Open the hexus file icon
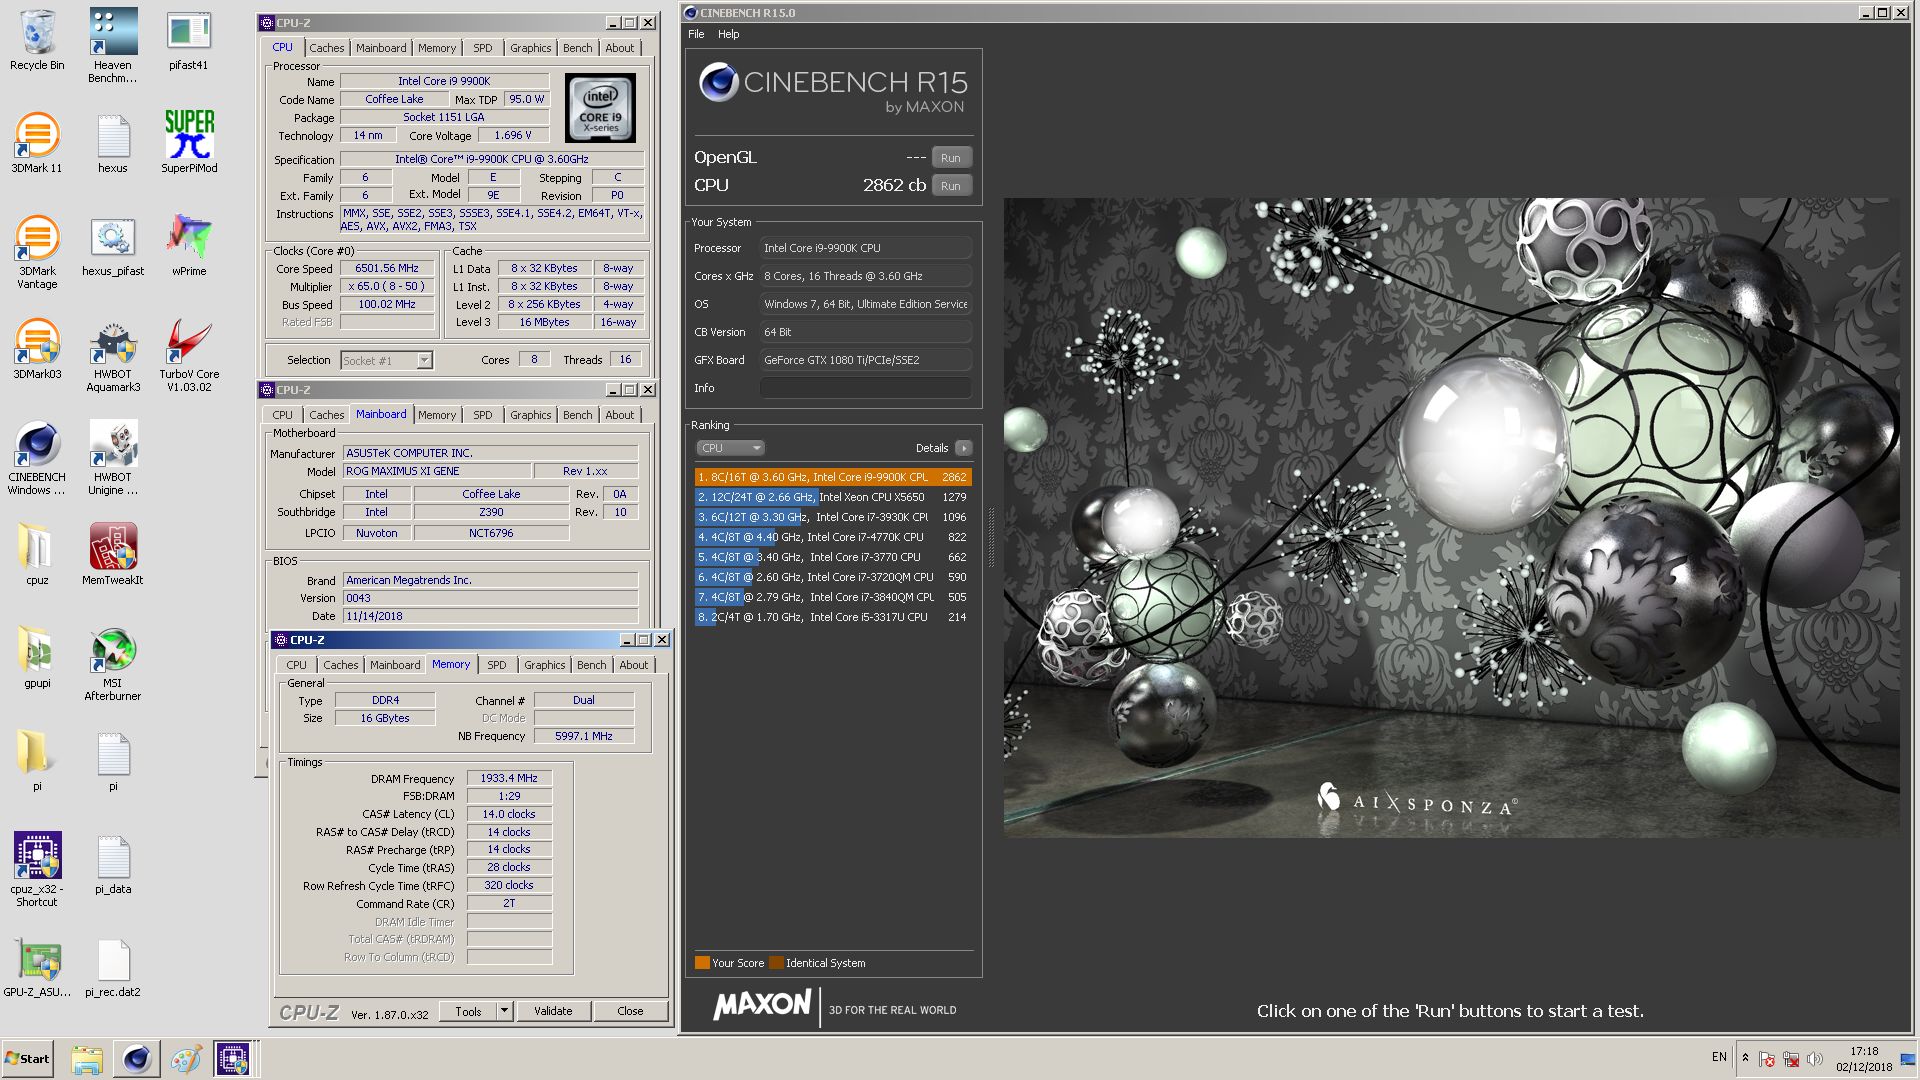The width and height of the screenshot is (1920, 1080). coord(113,143)
